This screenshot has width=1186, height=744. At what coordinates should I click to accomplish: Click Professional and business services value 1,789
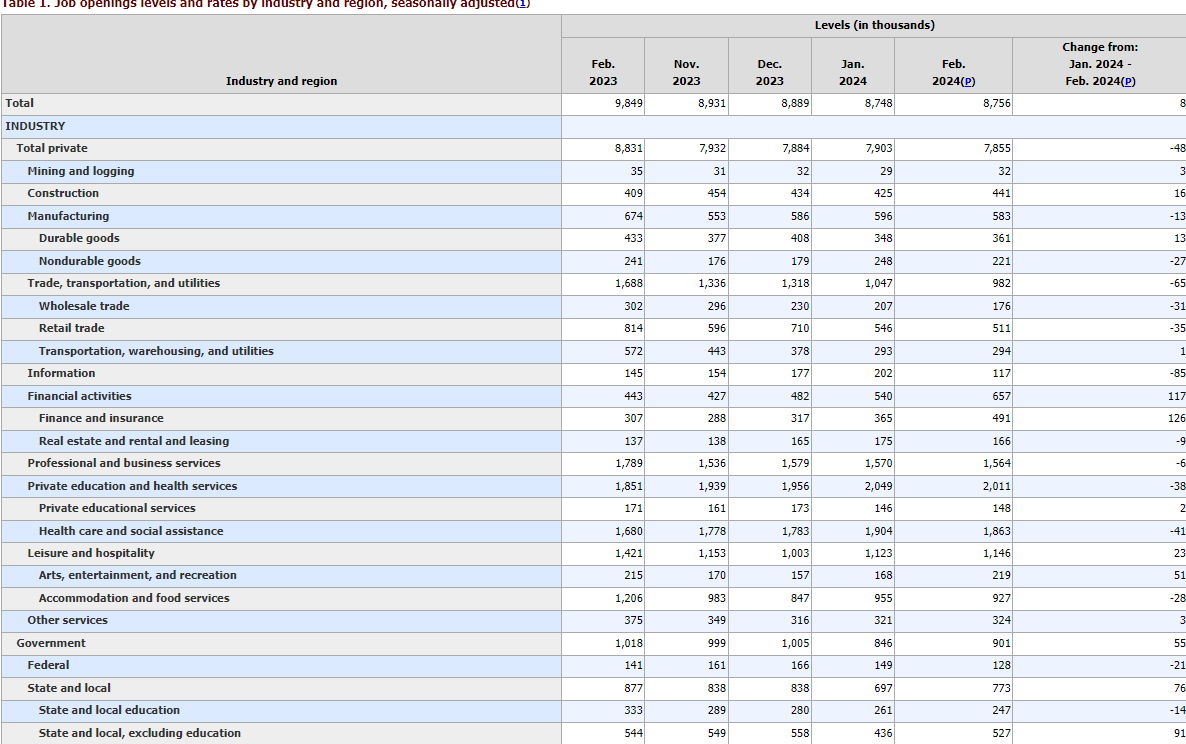coord(629,463)
